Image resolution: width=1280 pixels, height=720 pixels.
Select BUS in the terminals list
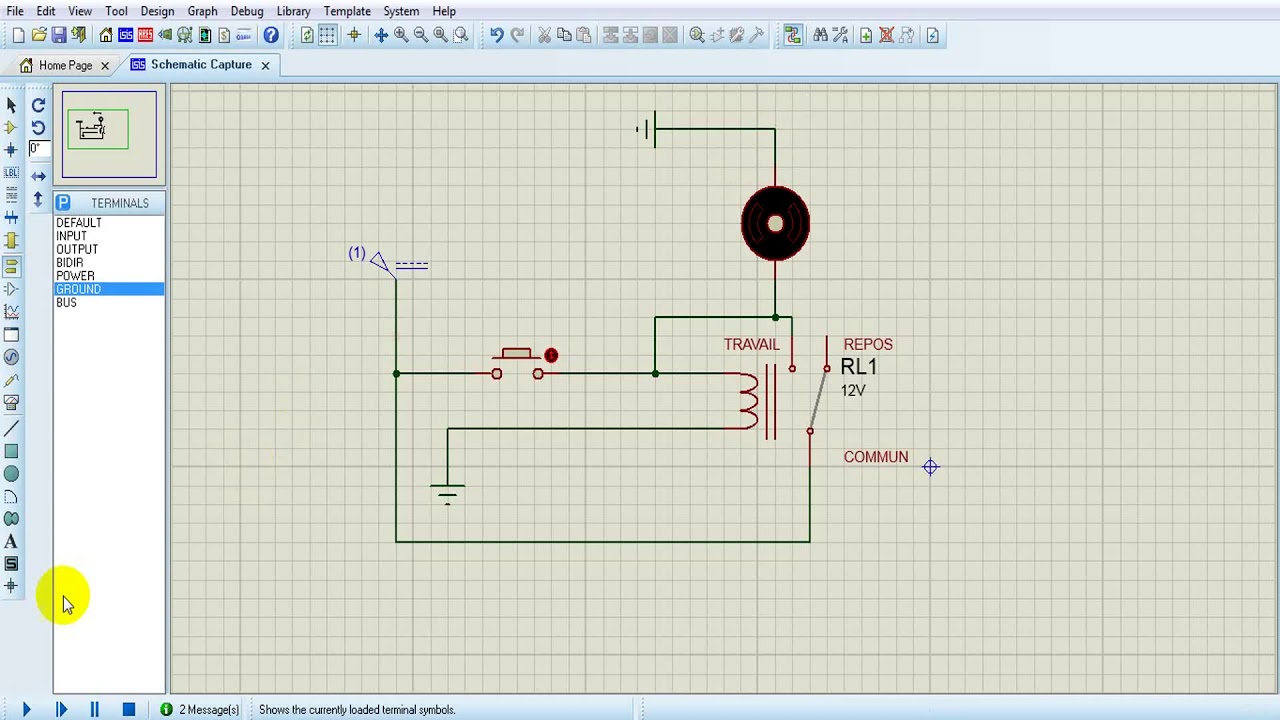tap(66, 302)
